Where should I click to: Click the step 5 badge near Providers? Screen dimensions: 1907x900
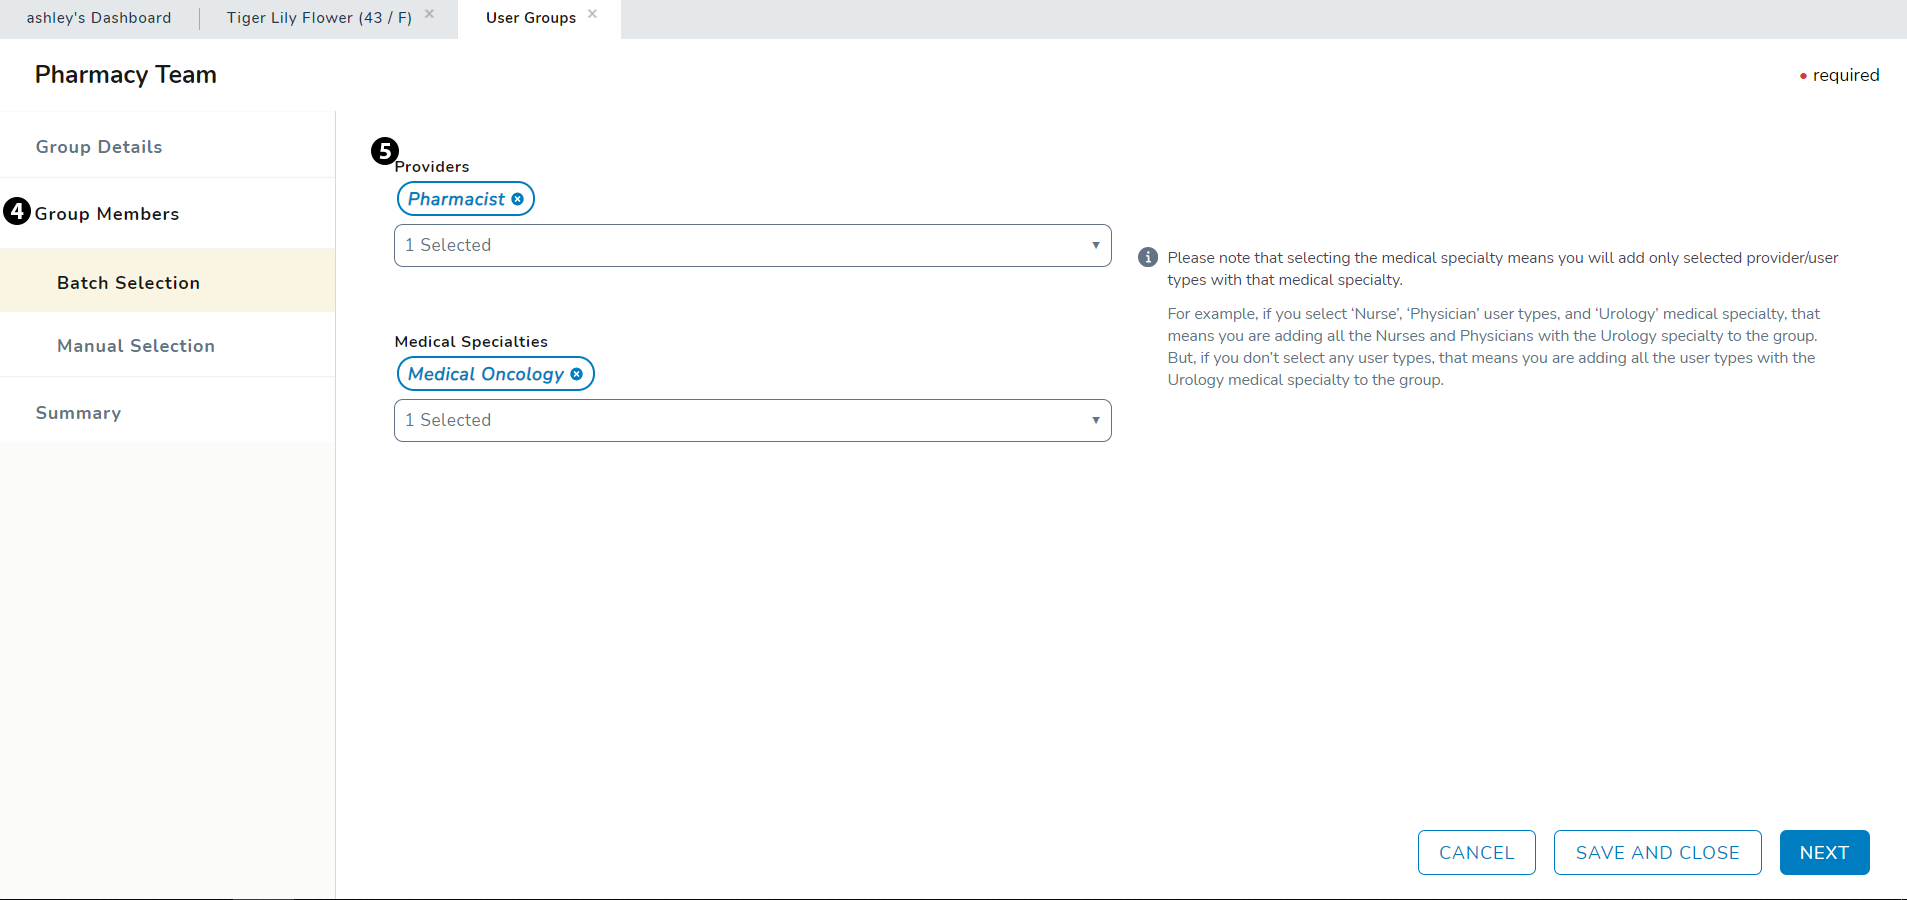[384, 151]
